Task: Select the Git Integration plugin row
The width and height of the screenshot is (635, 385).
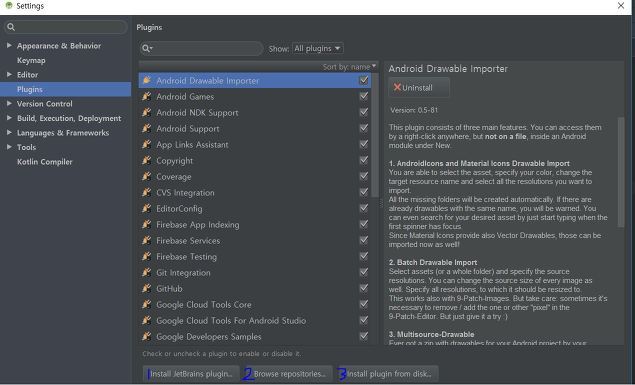Action: click(x=255, y=272)
